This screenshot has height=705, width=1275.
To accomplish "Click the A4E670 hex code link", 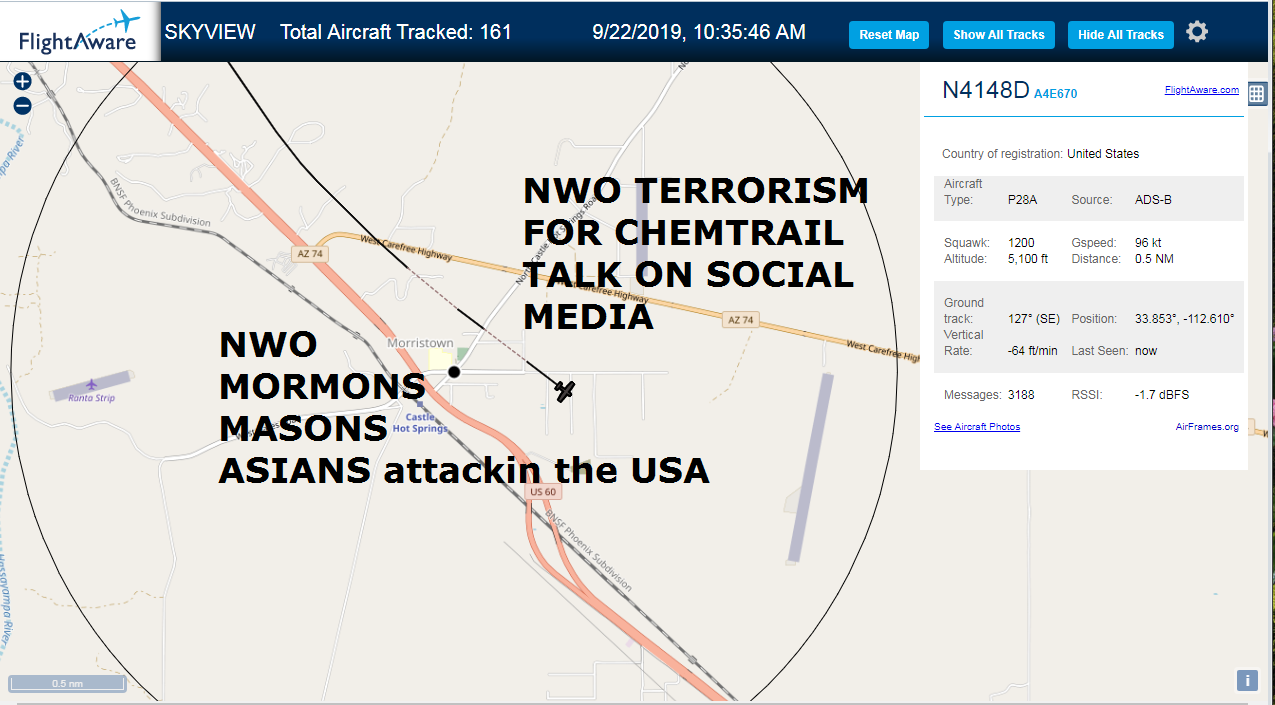I will 1056,94.
